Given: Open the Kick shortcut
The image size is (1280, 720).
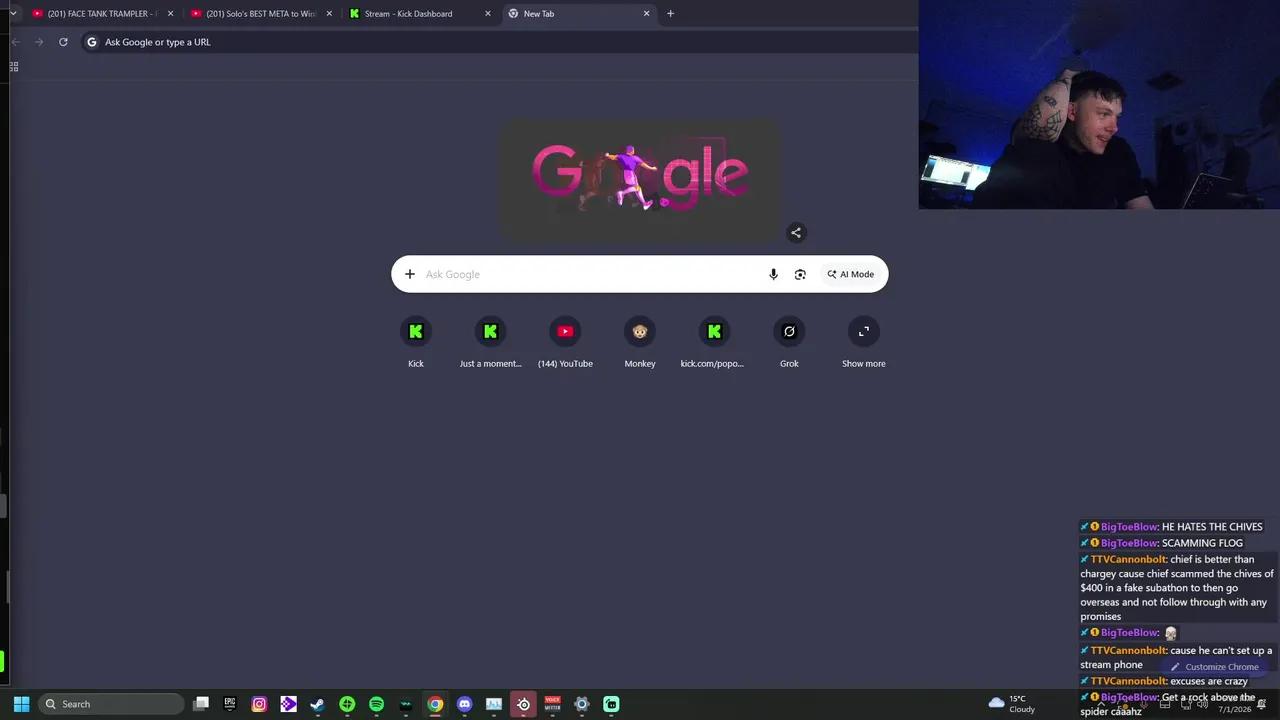Looking at the screenshot, I should click(416, 342).
